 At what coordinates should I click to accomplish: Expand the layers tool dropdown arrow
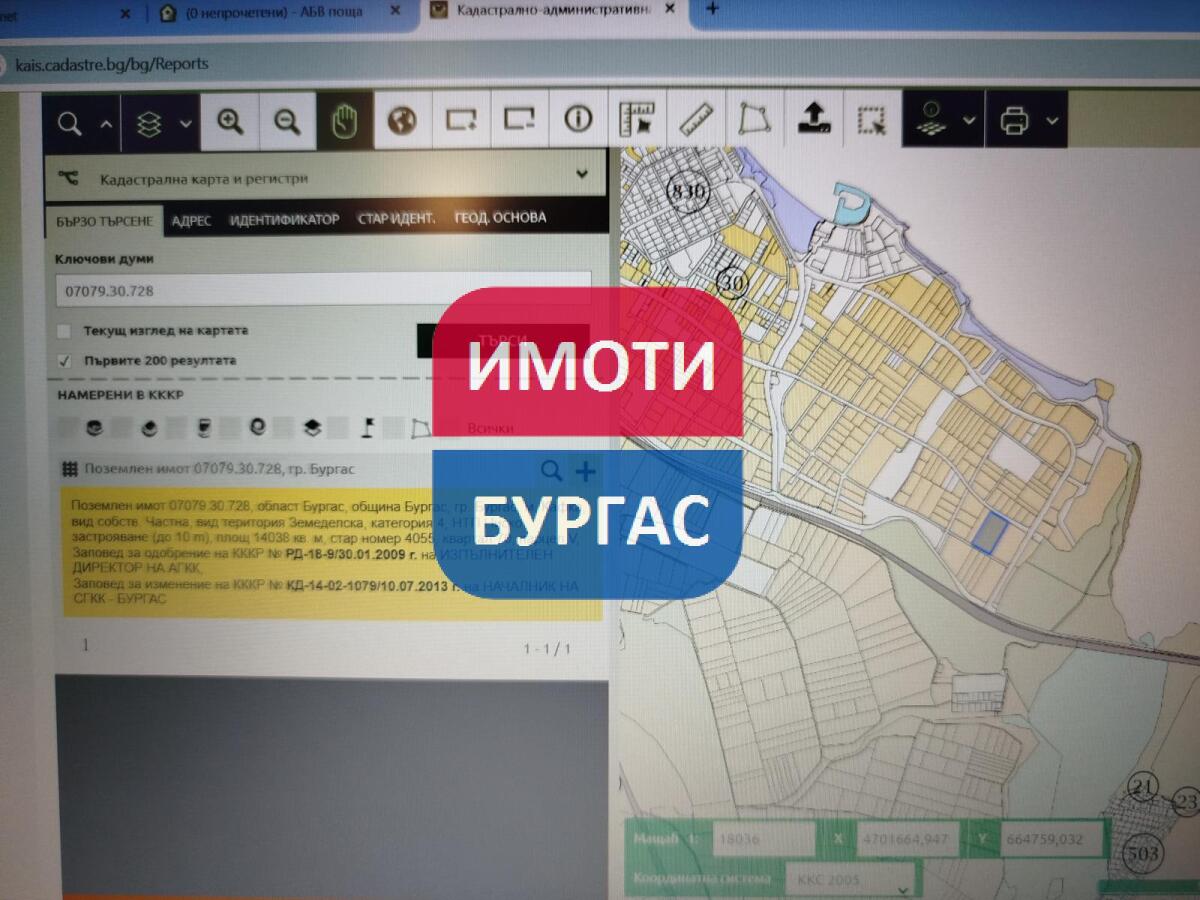186,123
